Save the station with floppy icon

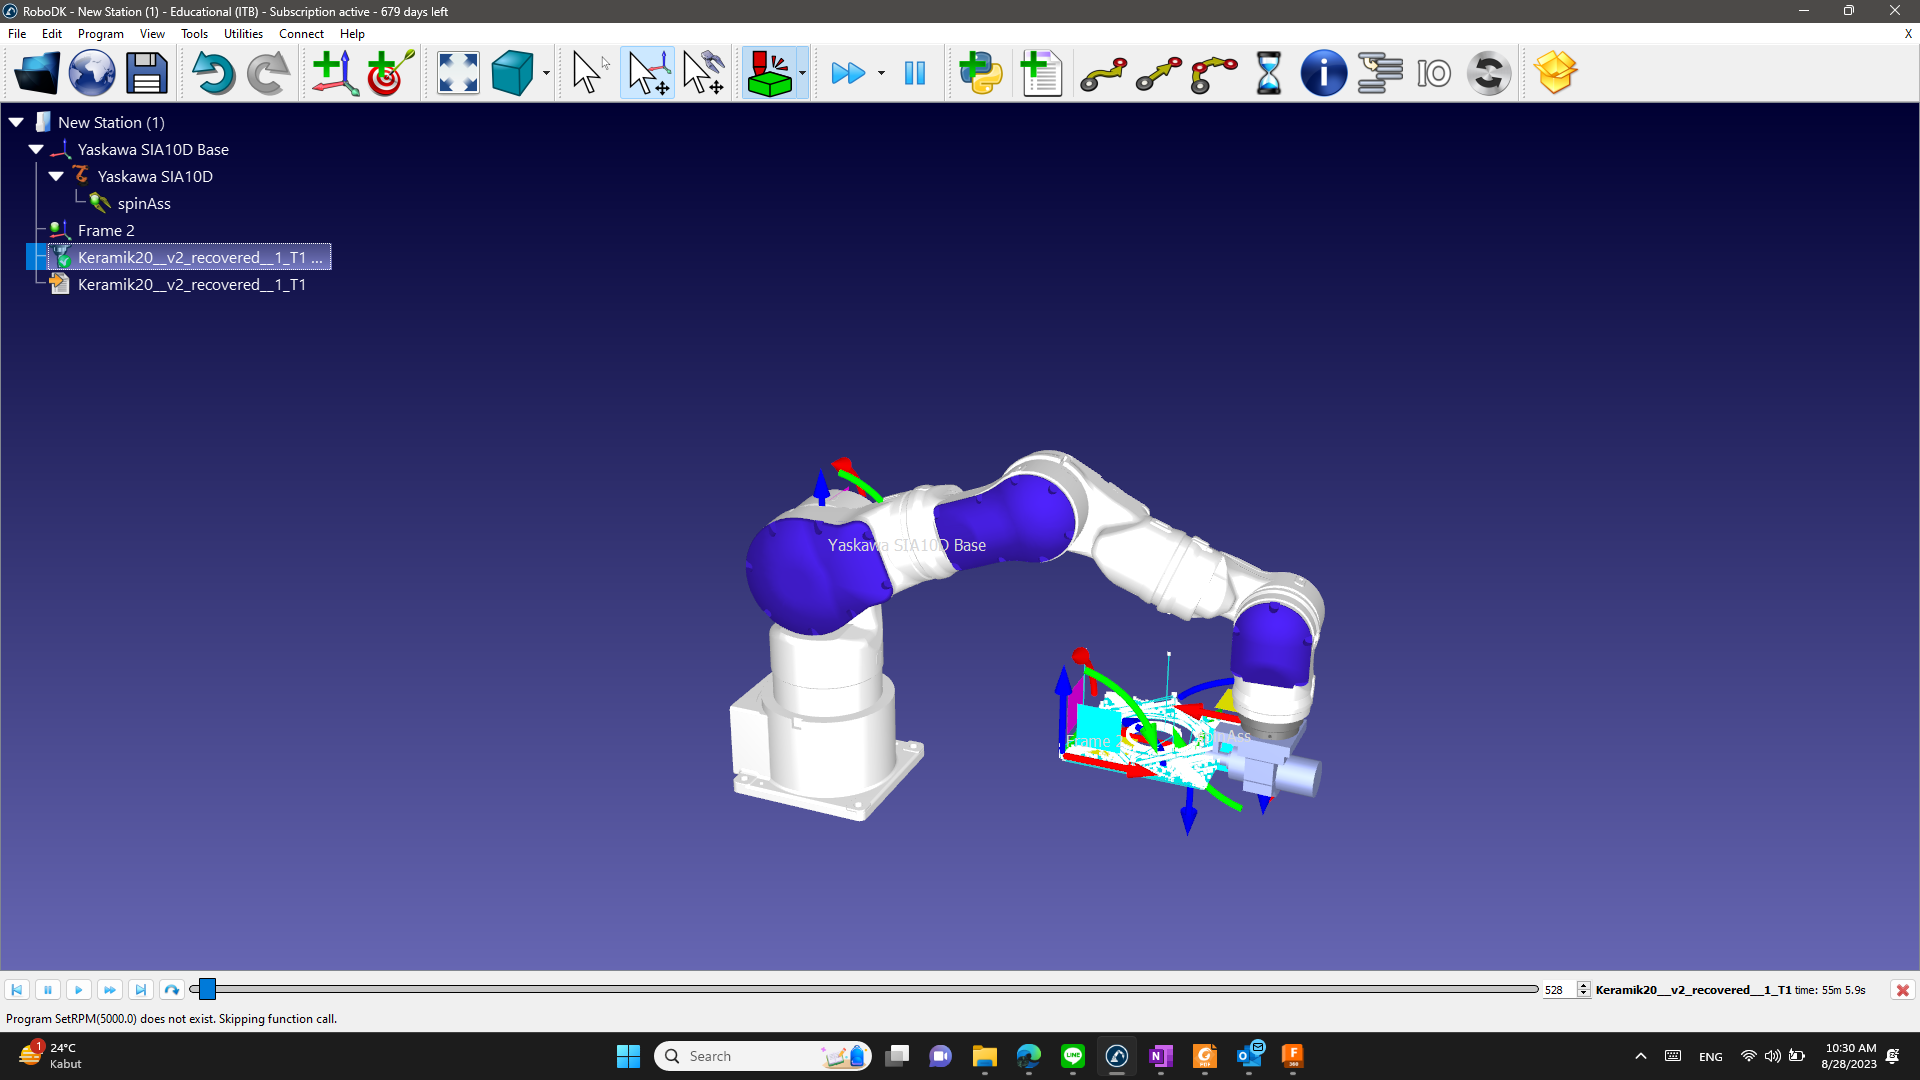(x=147, y=73)
